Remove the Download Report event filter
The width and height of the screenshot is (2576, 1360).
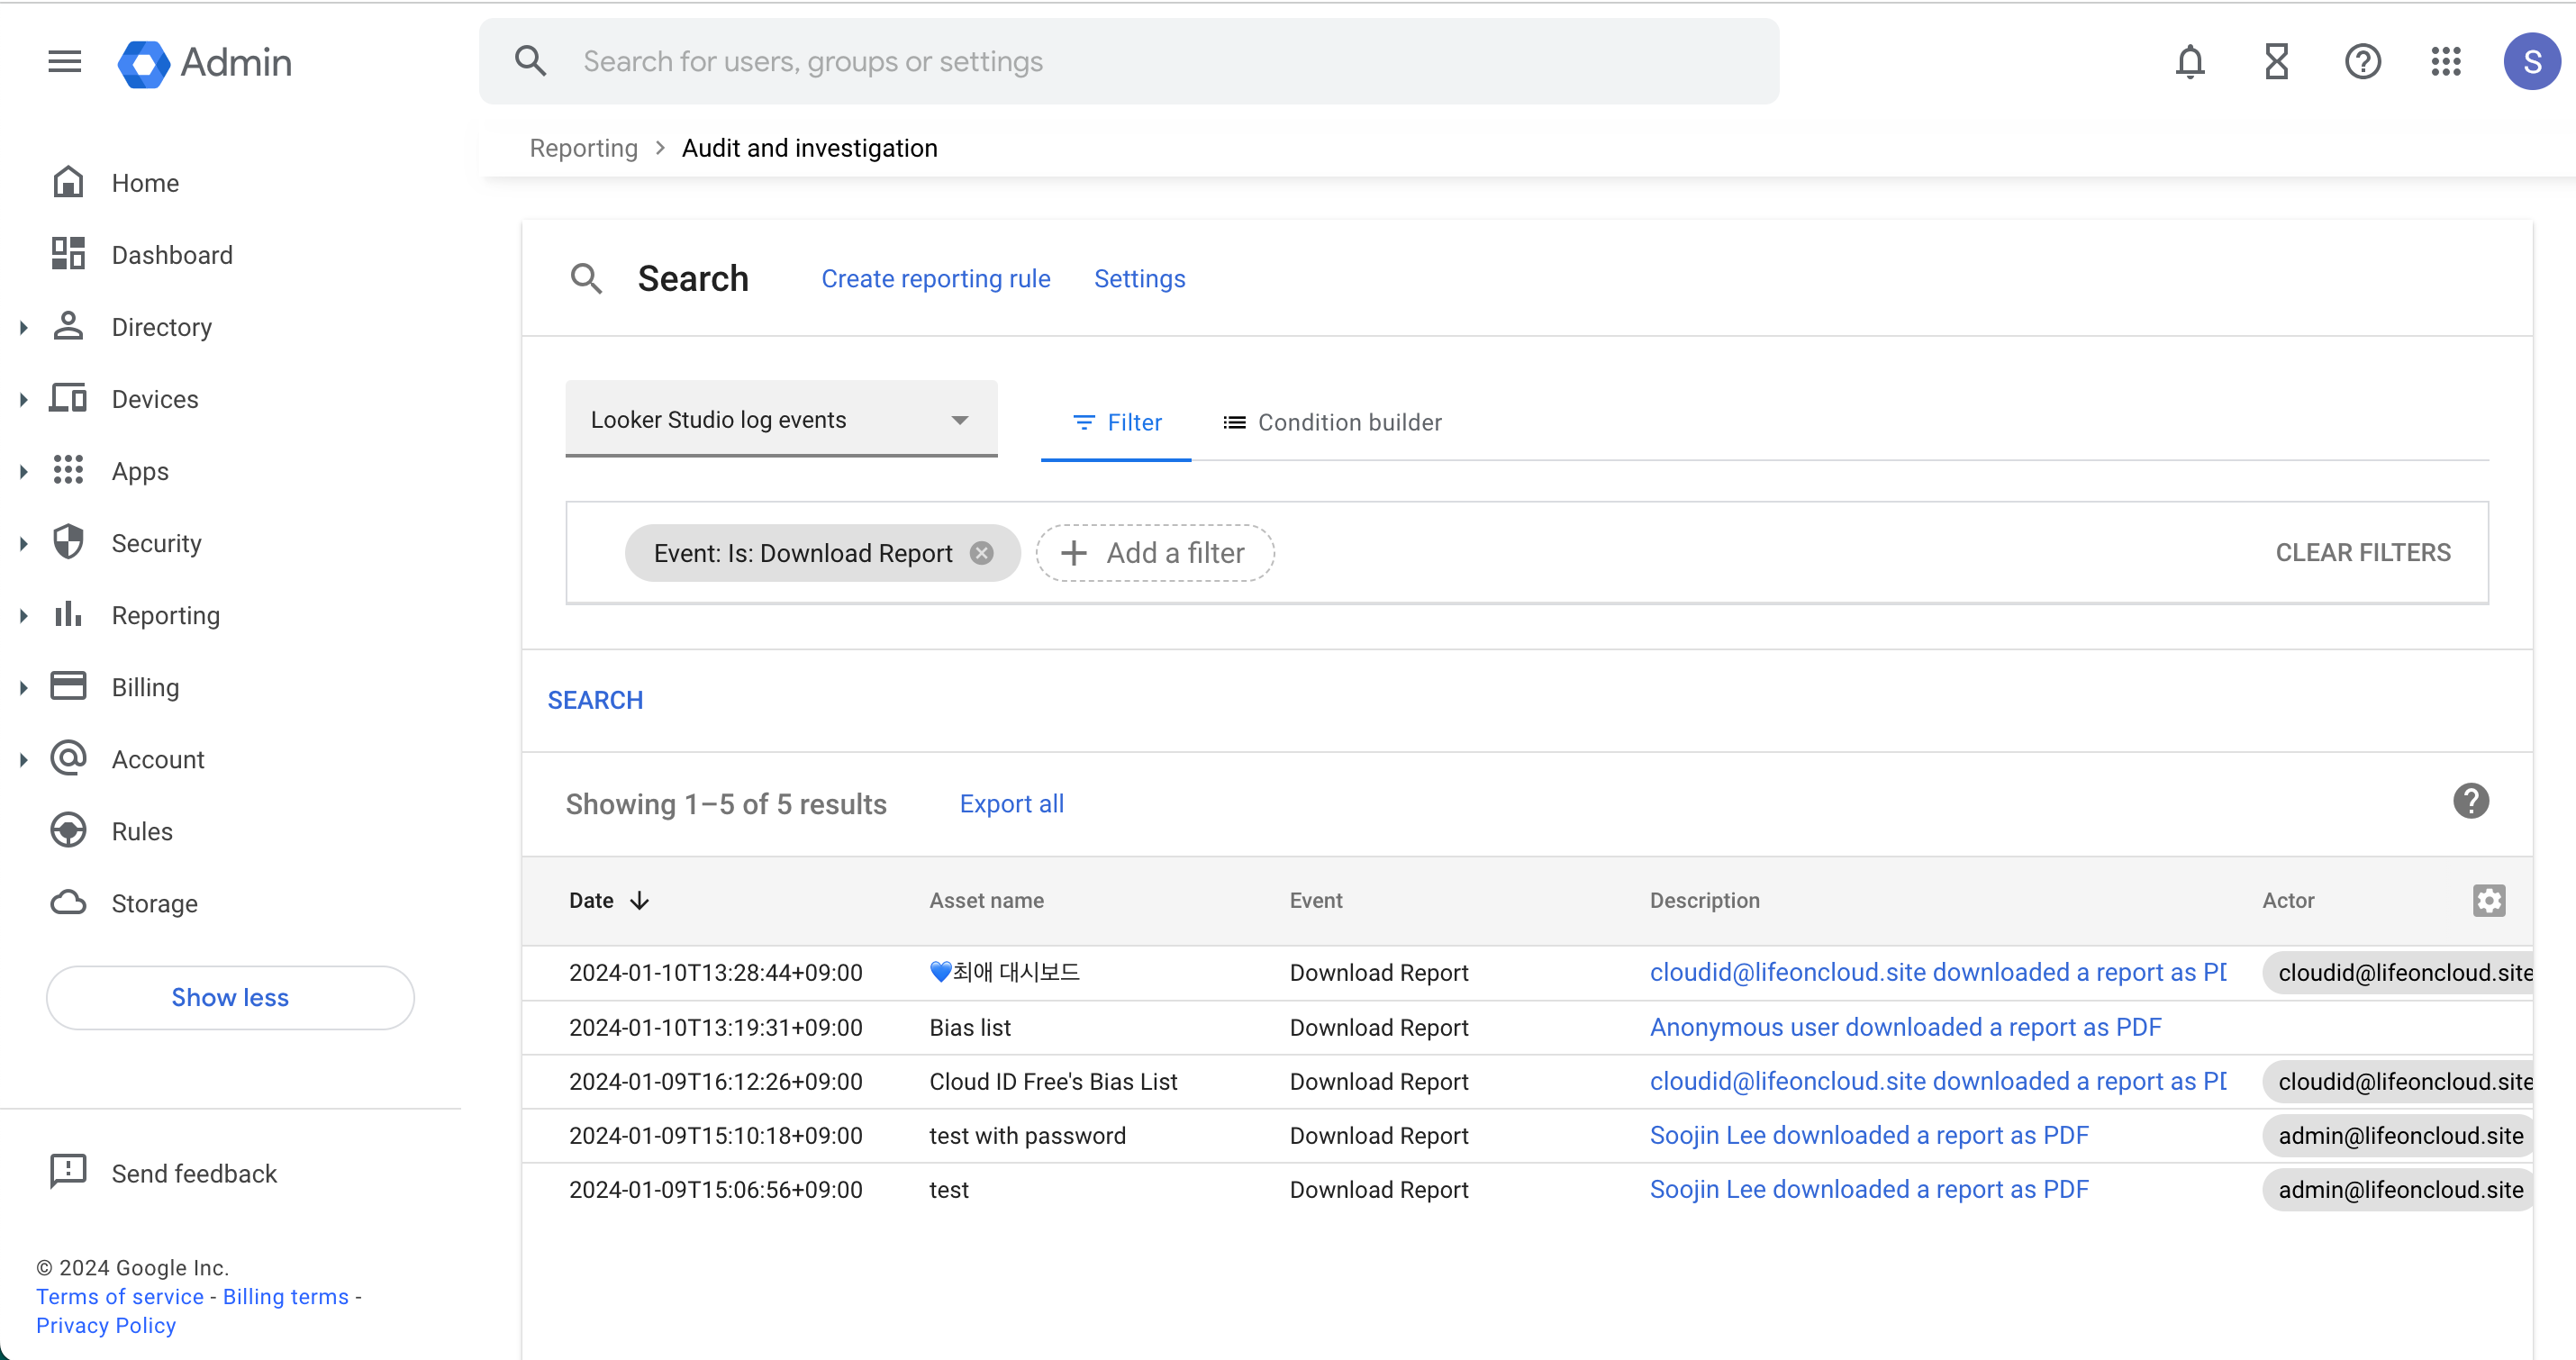[982, 553]
